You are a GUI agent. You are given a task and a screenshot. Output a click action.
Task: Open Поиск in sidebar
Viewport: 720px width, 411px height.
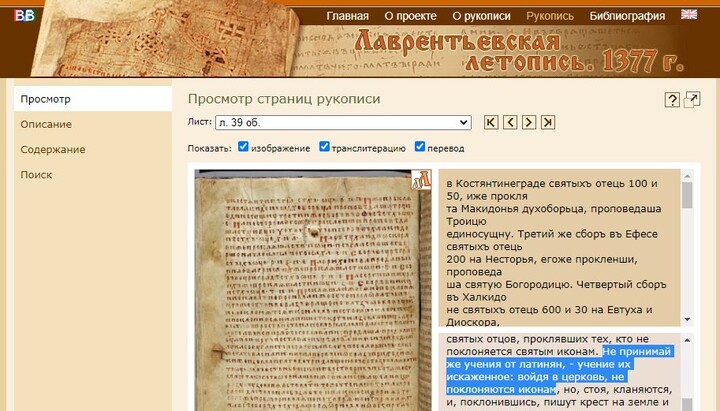[36, 175]
